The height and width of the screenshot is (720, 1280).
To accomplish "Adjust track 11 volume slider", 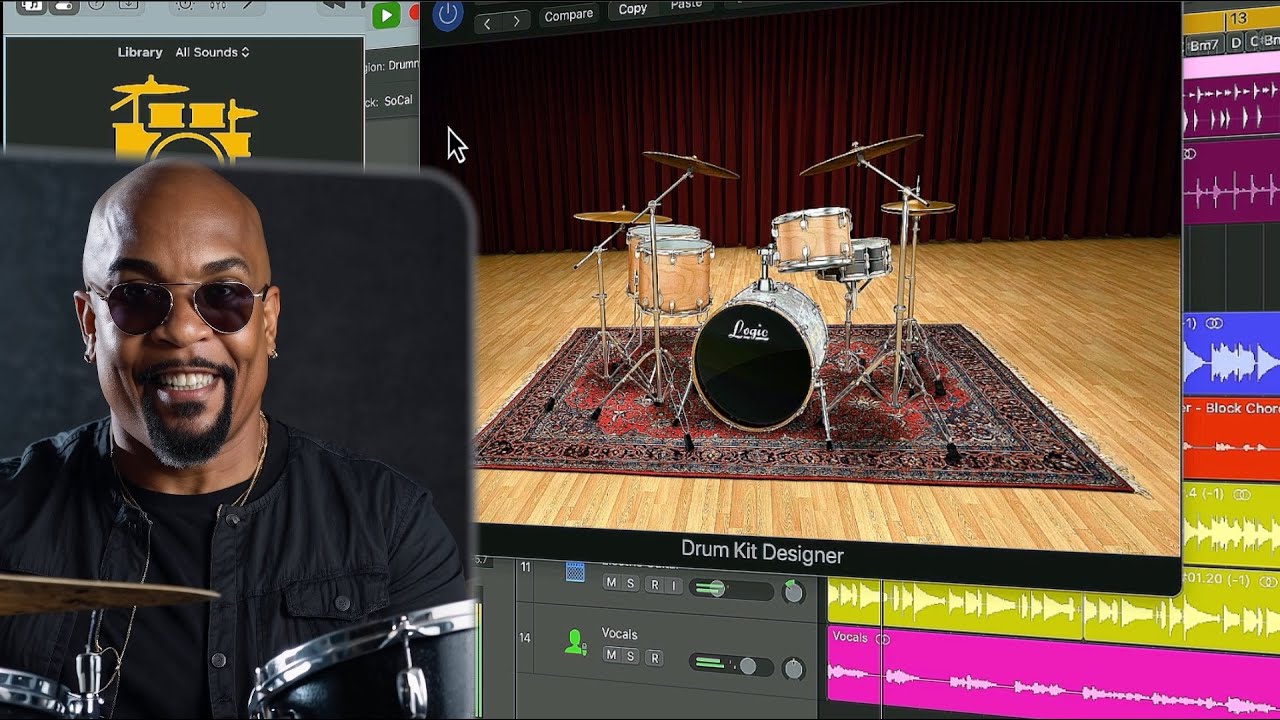I will pyautogui.click(x=730, y=590).
